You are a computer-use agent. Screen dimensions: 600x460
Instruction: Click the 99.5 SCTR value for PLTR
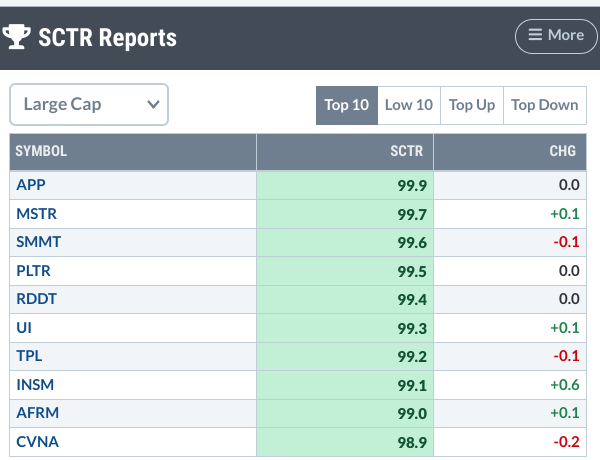click(x=412, y=272)
